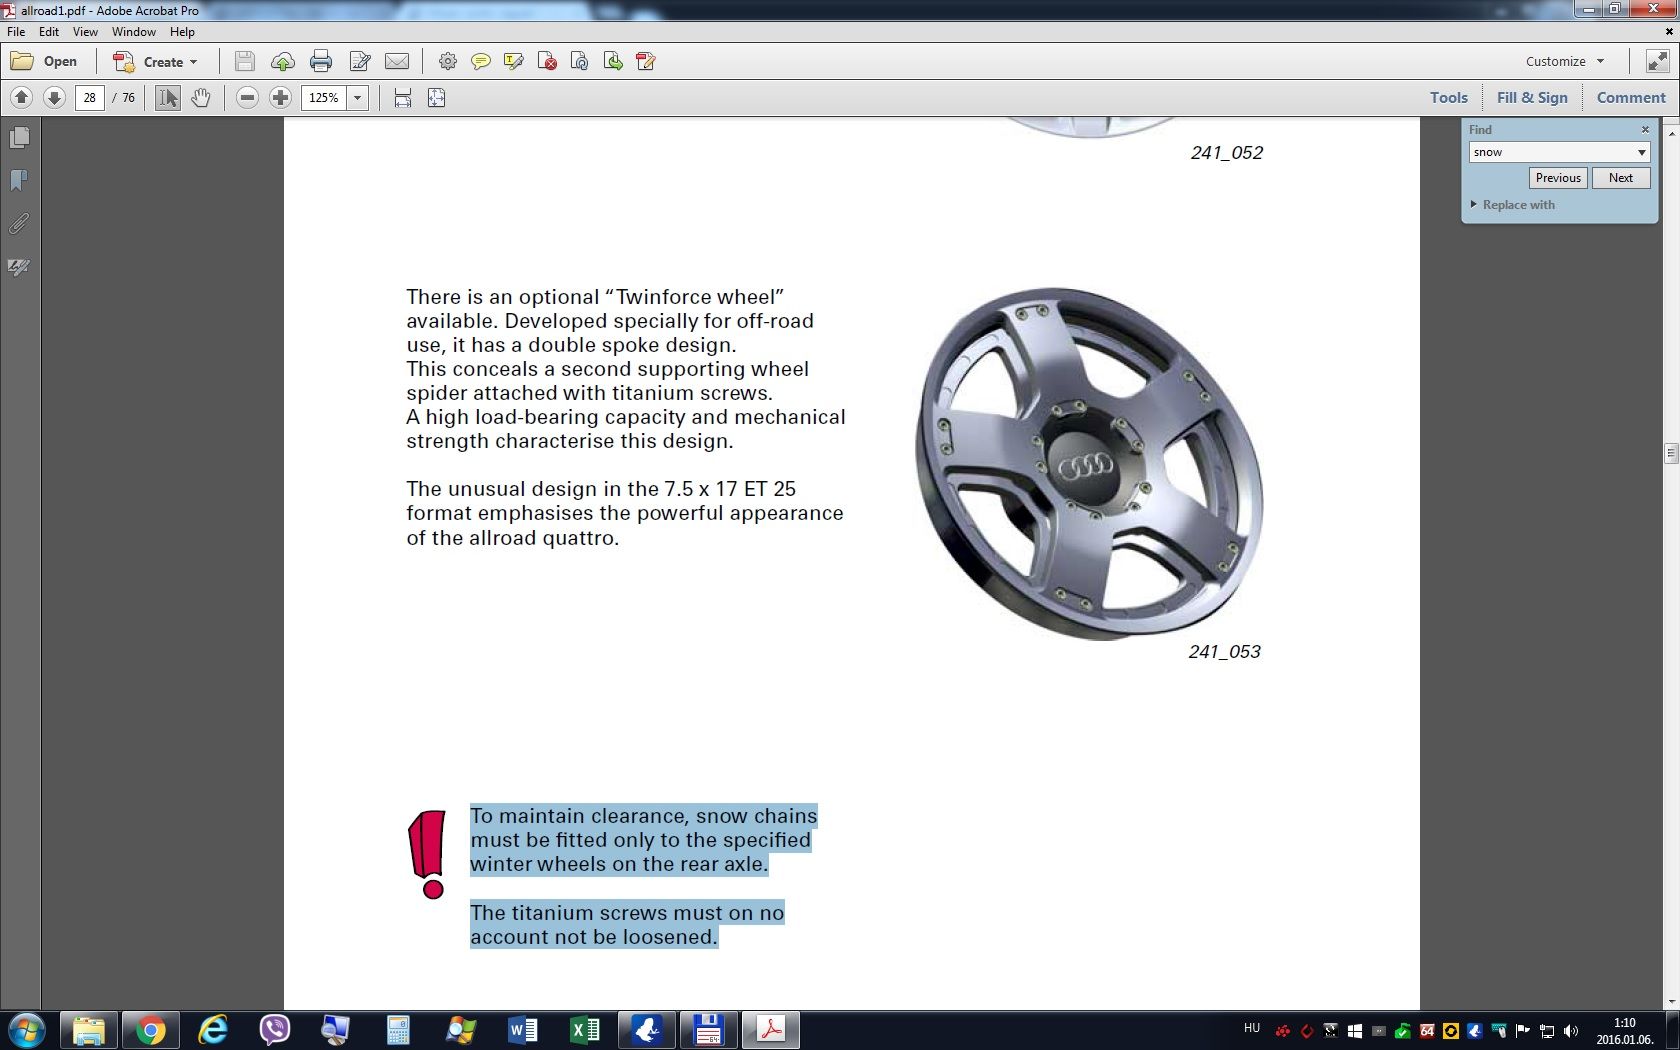The width and height of the screenshot is (1680, 1050).
Task: Open Google Chrome from taskbar
Action: [150, 1030]
